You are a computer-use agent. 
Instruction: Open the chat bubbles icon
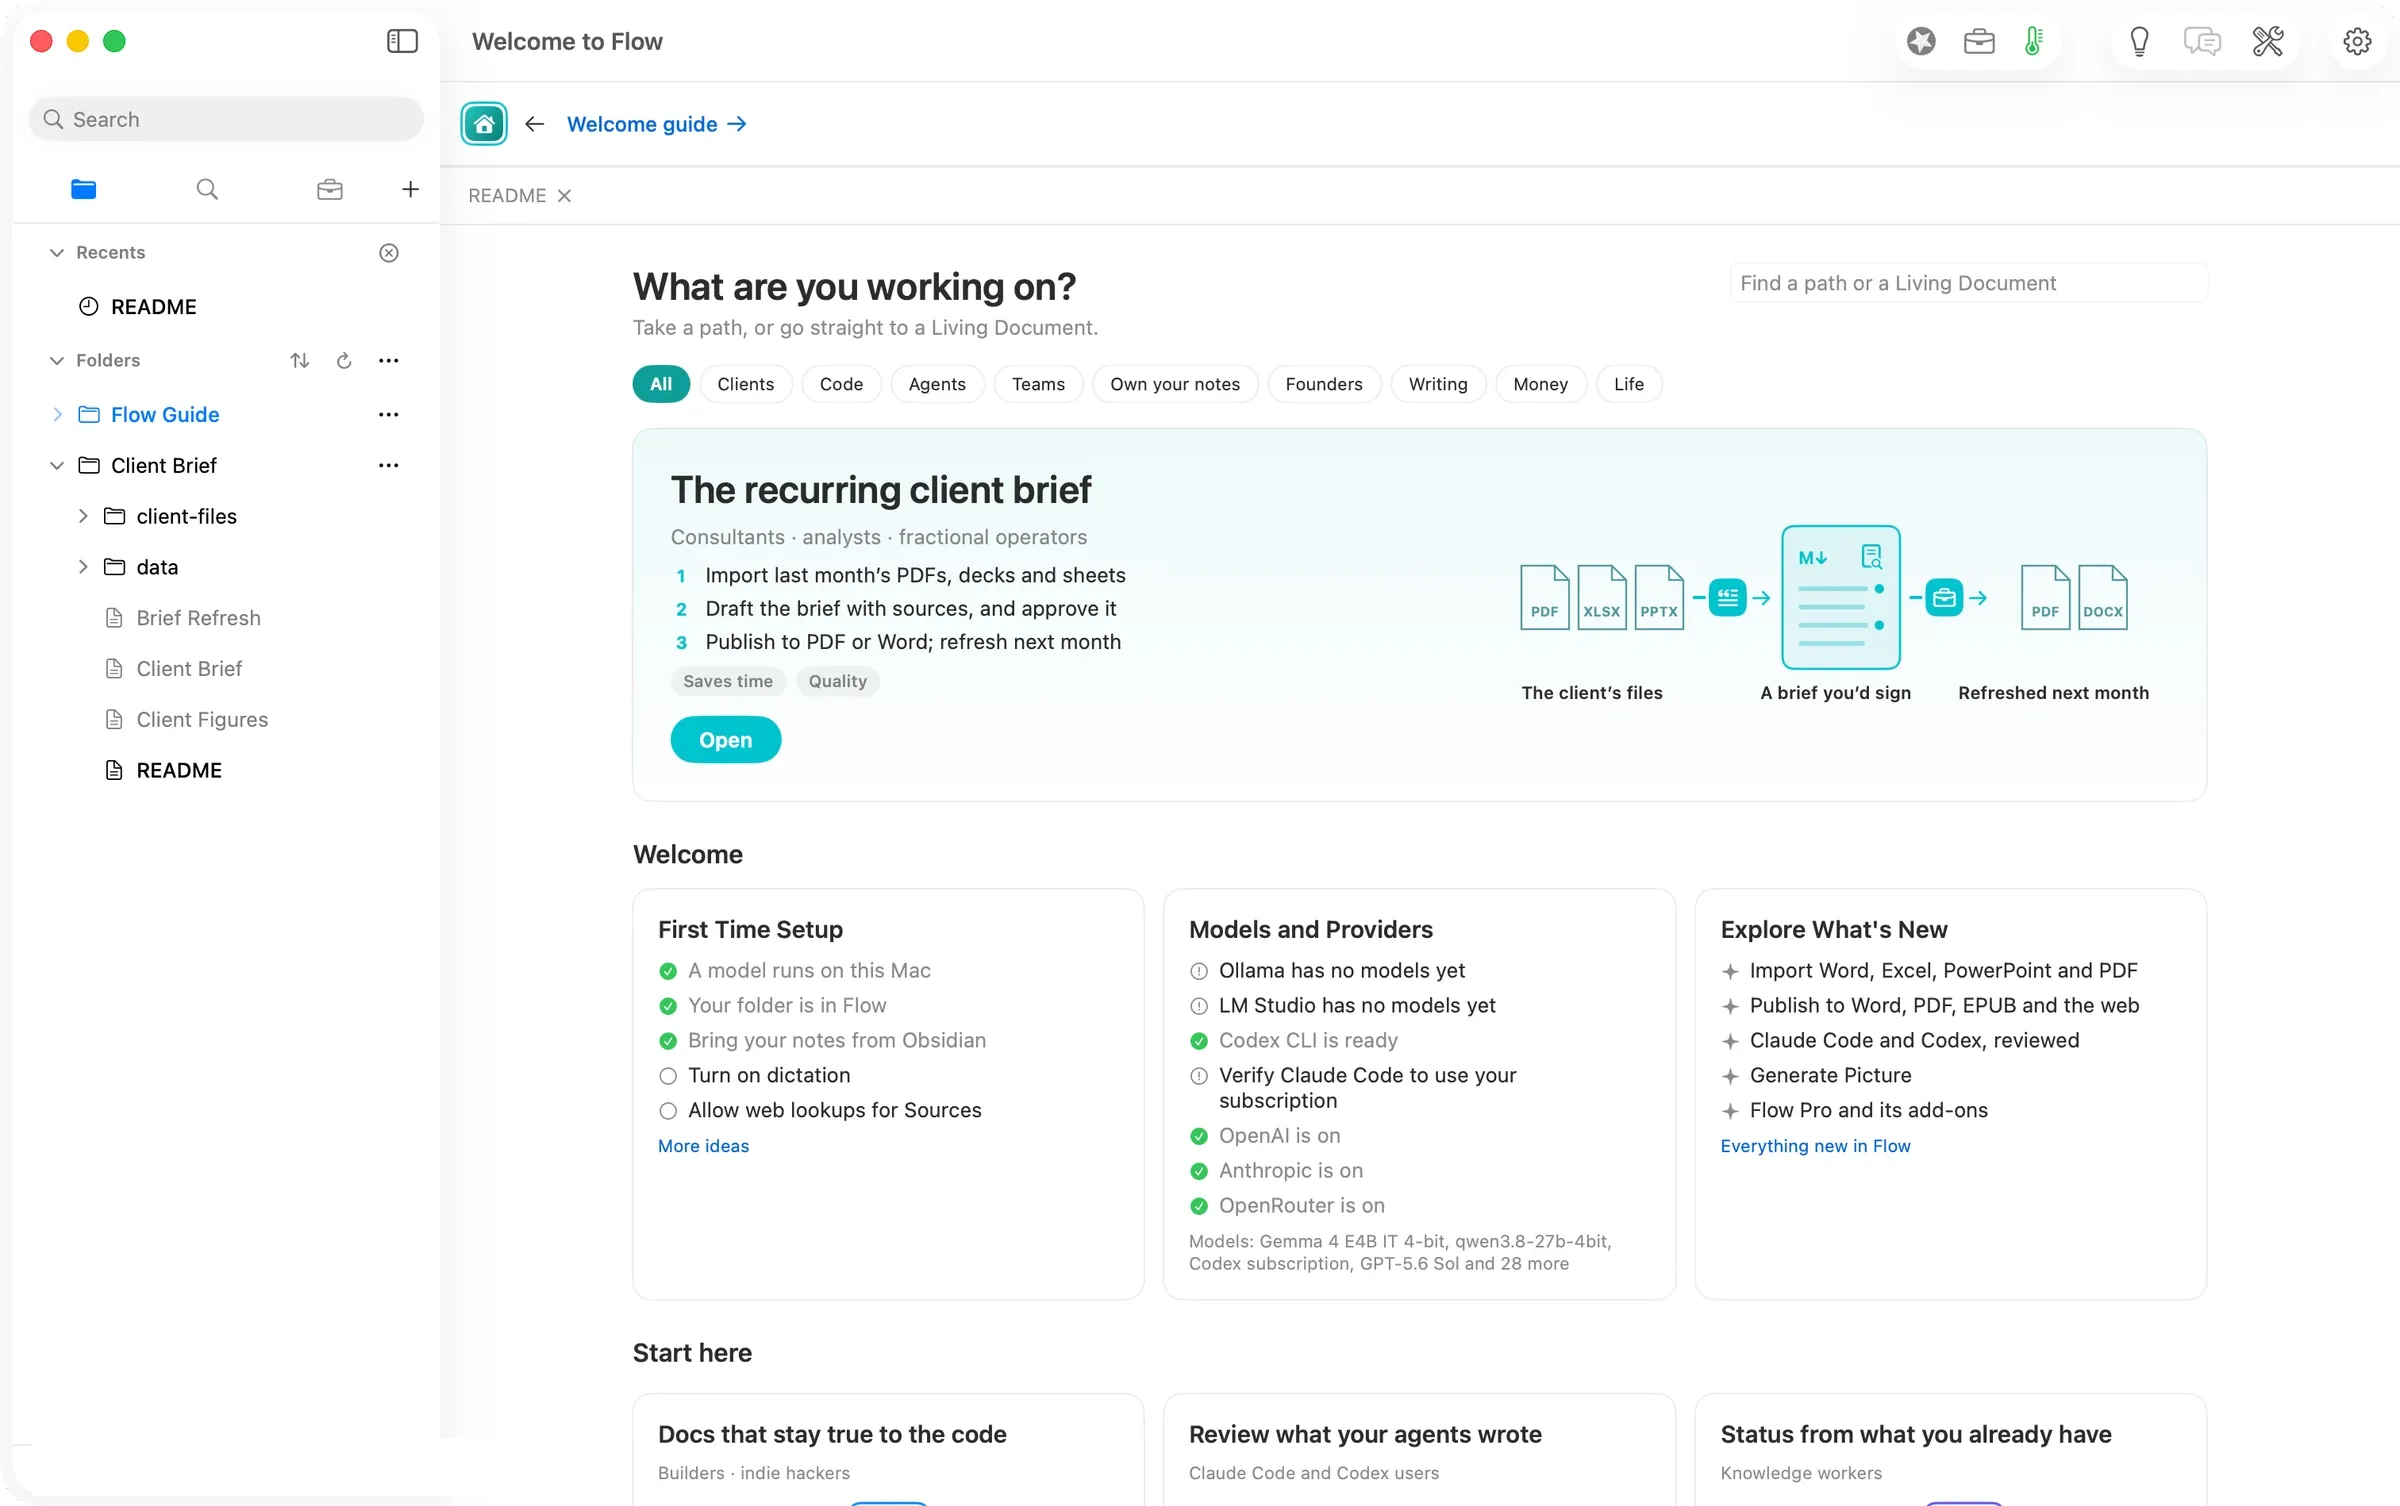point(2202,41)
